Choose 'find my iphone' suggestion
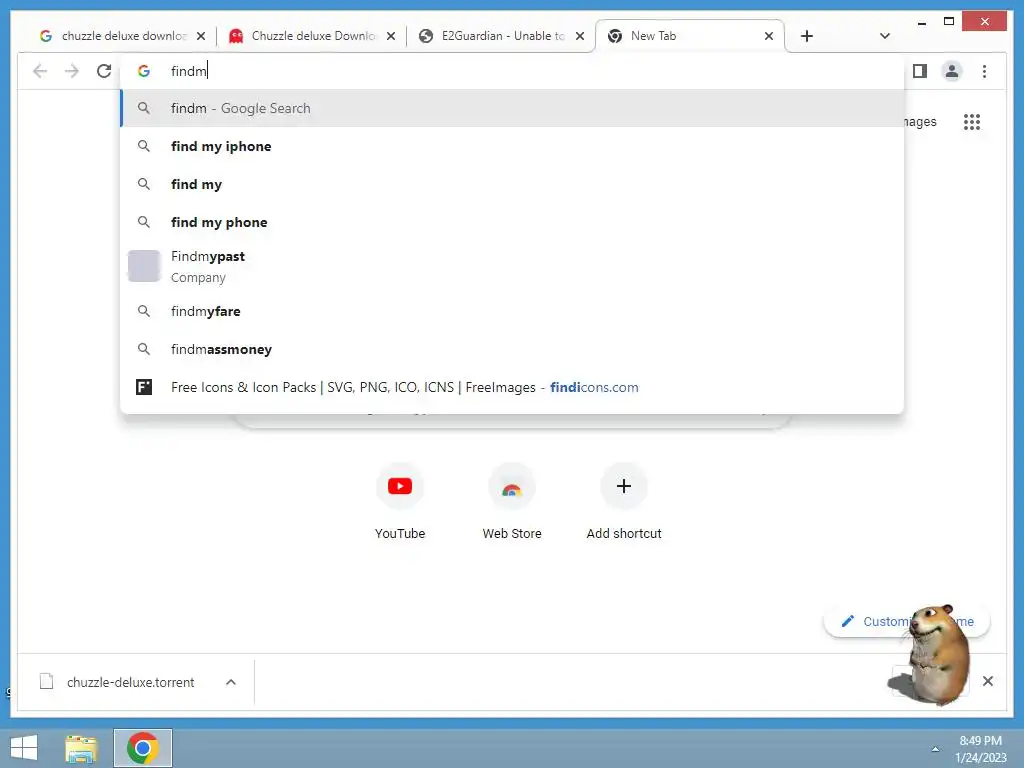 pyautogui.click(x=513, y=146)
